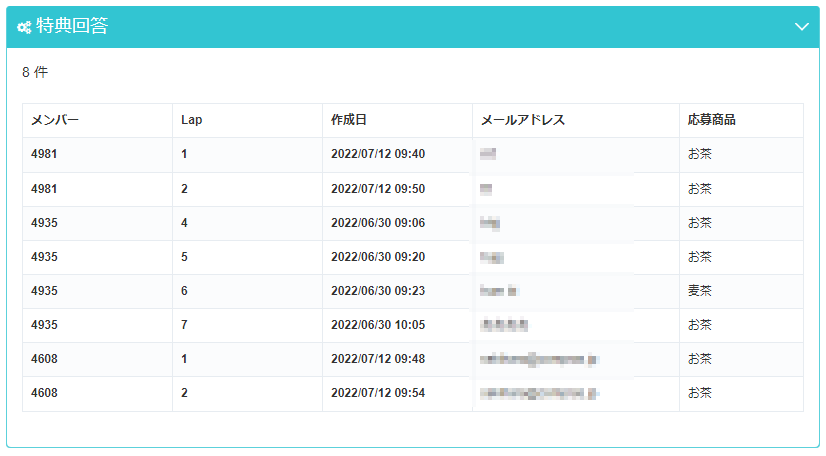This screenshot has height=456, width=826.
Task: Select the Lap value 6 cell
Action: click(x=185, y=291)
